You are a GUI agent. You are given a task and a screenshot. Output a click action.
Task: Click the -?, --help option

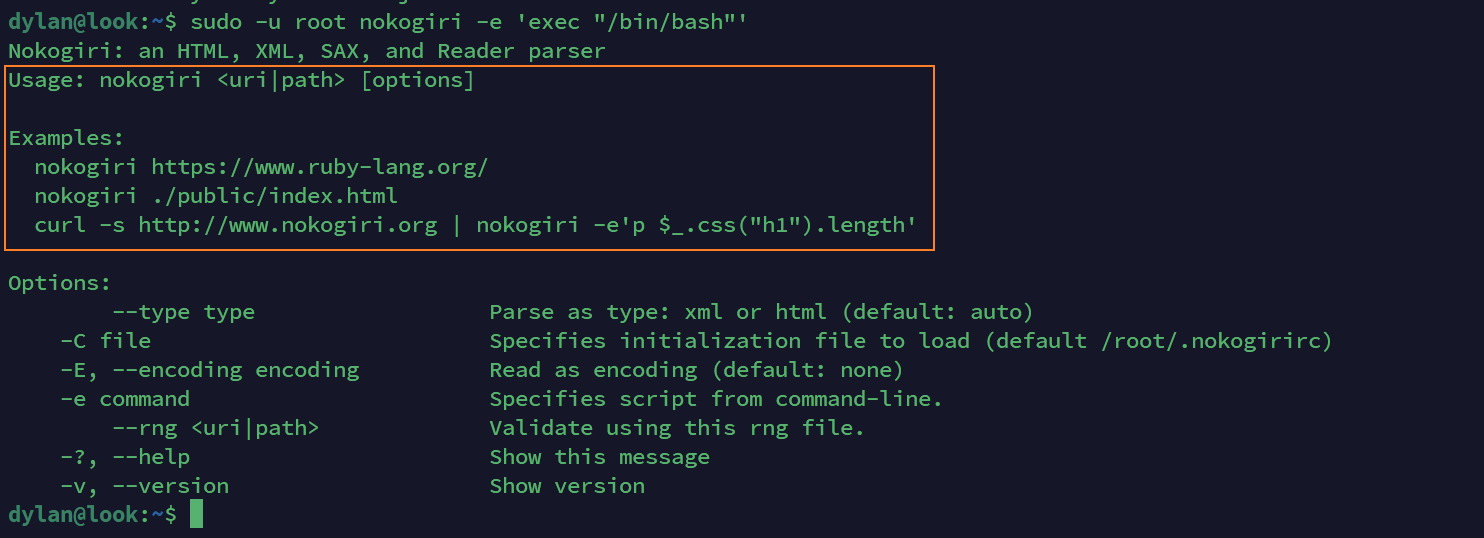point(125,457)
